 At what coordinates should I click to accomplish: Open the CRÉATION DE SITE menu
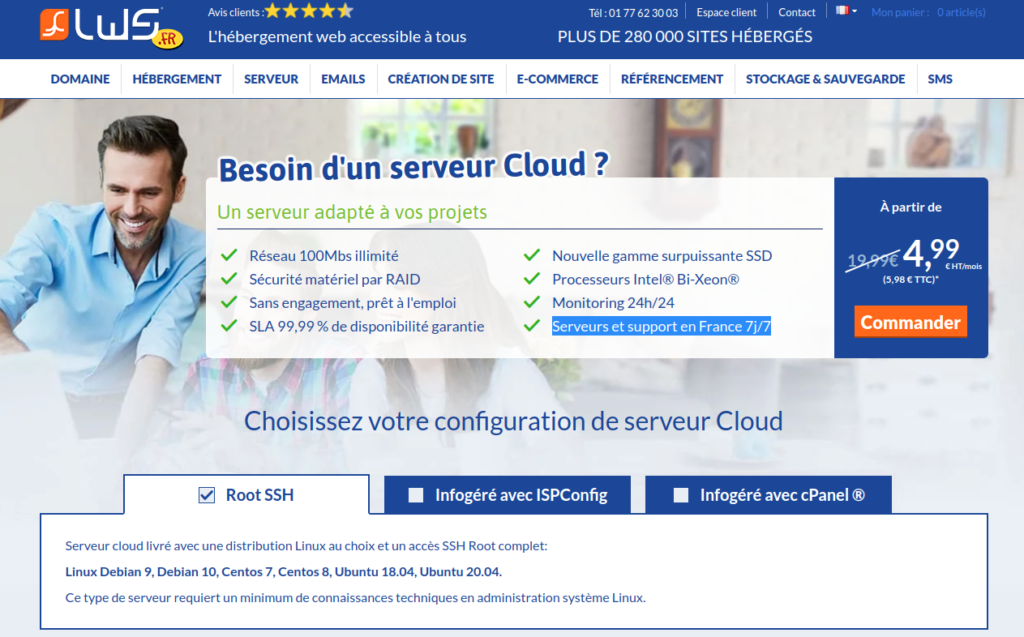point(441,79)
